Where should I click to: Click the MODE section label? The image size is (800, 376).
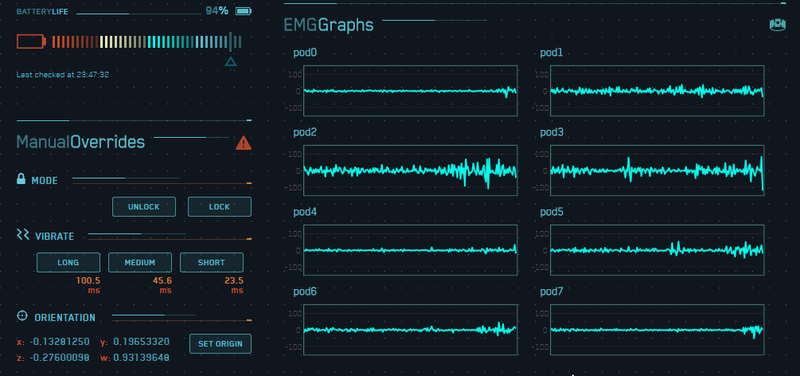point(44,181)
